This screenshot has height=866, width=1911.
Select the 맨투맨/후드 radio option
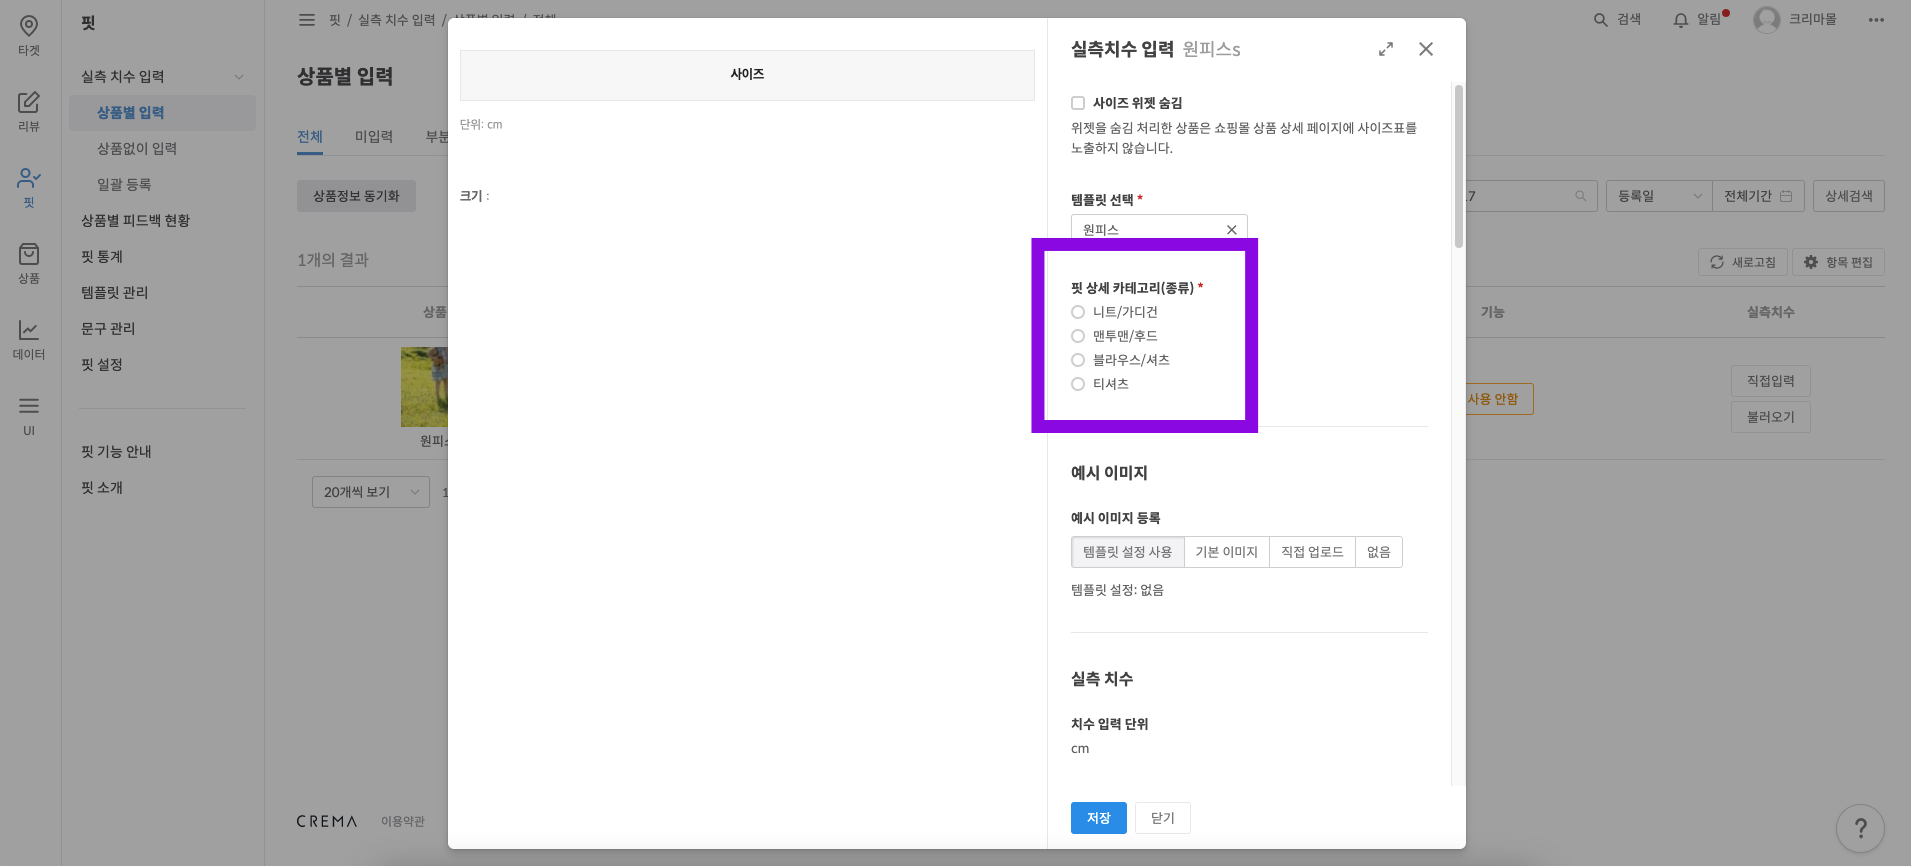[1078, 336]
